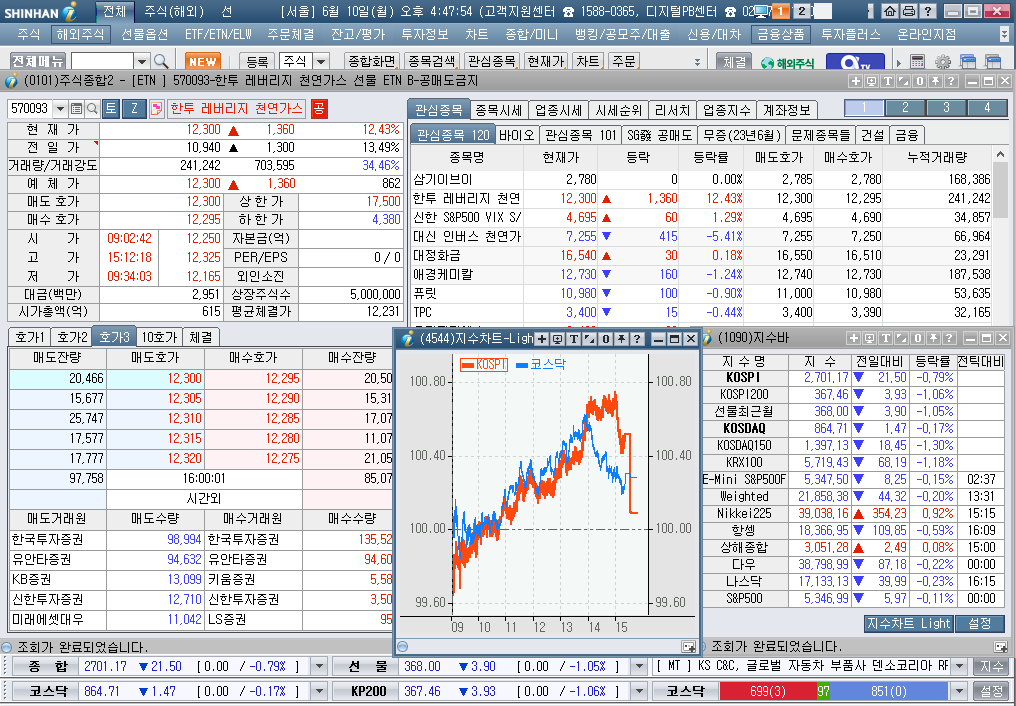1016x706 pixels.
Task: Switch to the 10호가 tab
Action: 159,337
